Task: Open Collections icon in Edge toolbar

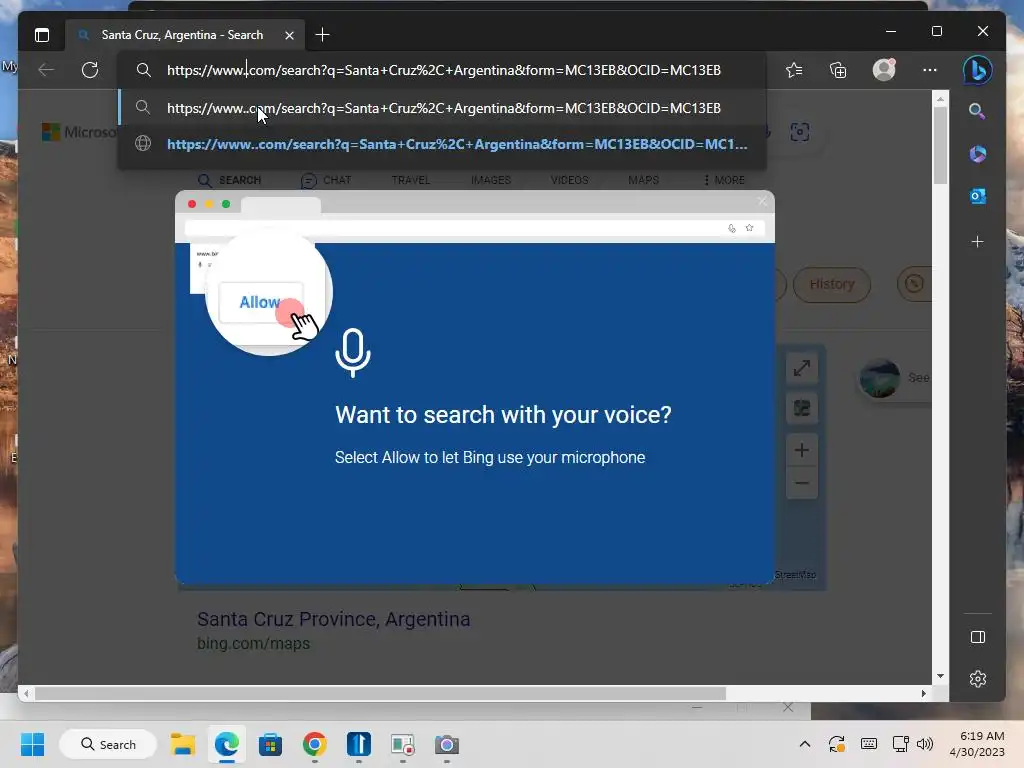Action: point(838,70)
